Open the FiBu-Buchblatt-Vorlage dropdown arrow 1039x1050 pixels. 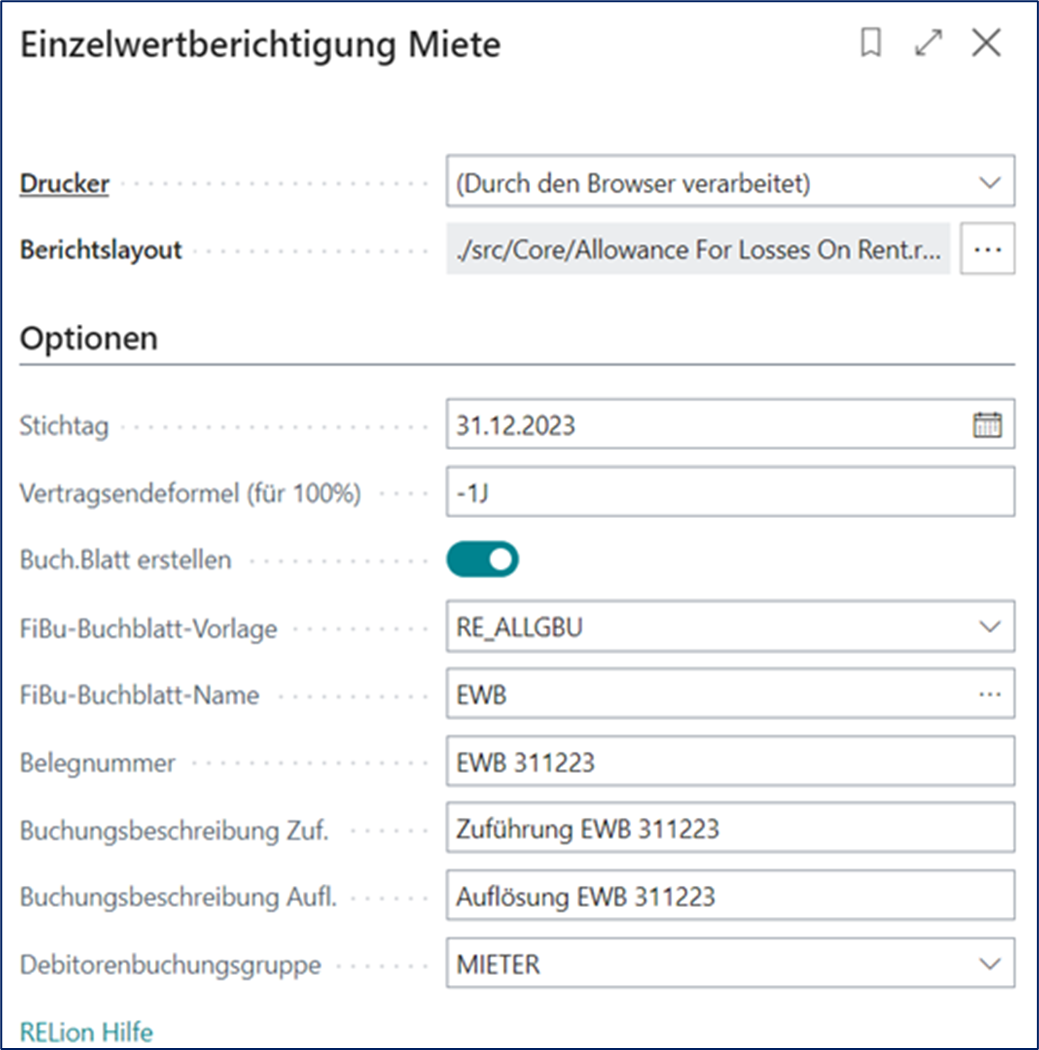(989, 627)
